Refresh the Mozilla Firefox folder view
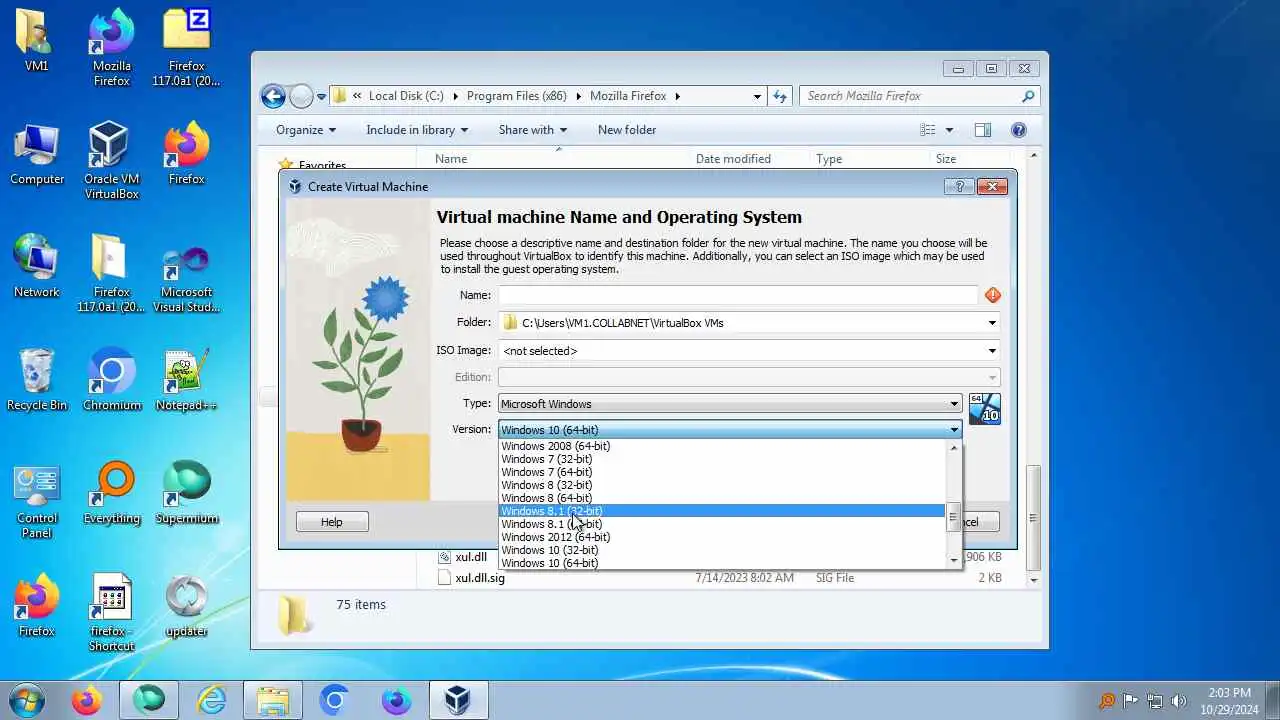Viewport: 1280px width, 720px height. click(781, 96)
